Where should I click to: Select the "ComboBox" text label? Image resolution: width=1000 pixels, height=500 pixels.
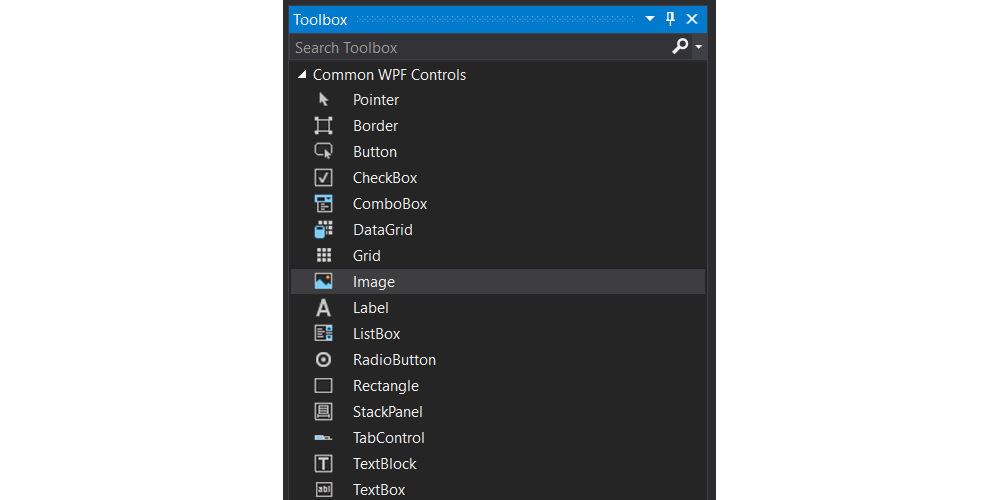390,204
